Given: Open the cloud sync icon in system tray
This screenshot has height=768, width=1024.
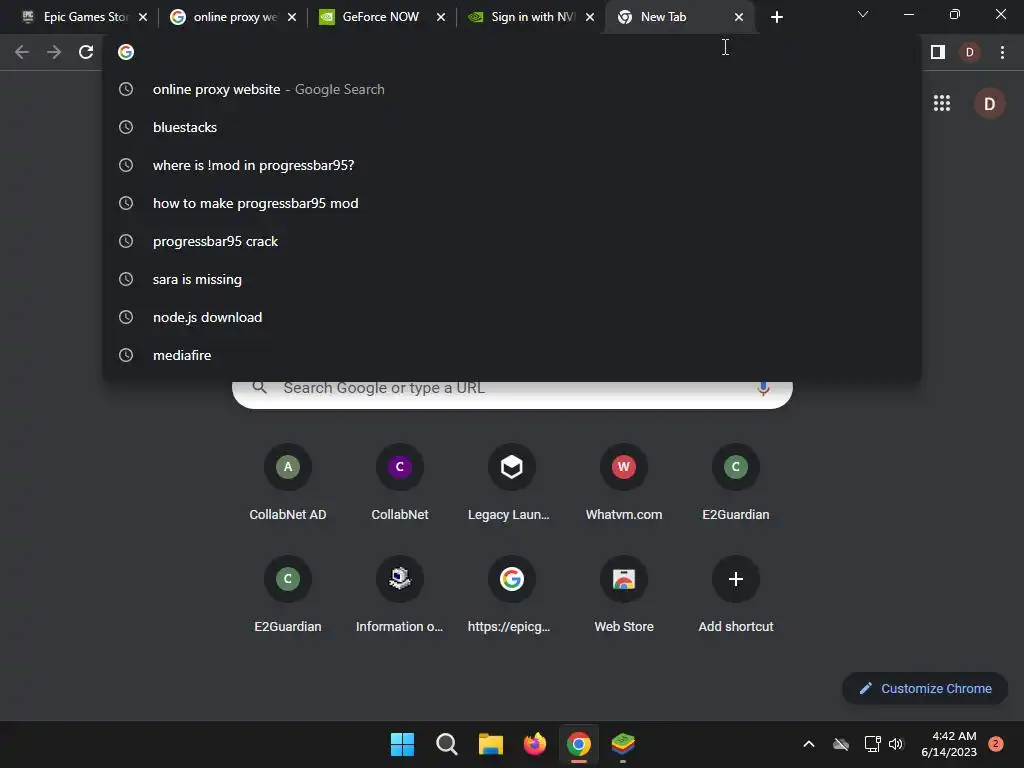Looking at the screenshot, I should click(x=840, y=744).
